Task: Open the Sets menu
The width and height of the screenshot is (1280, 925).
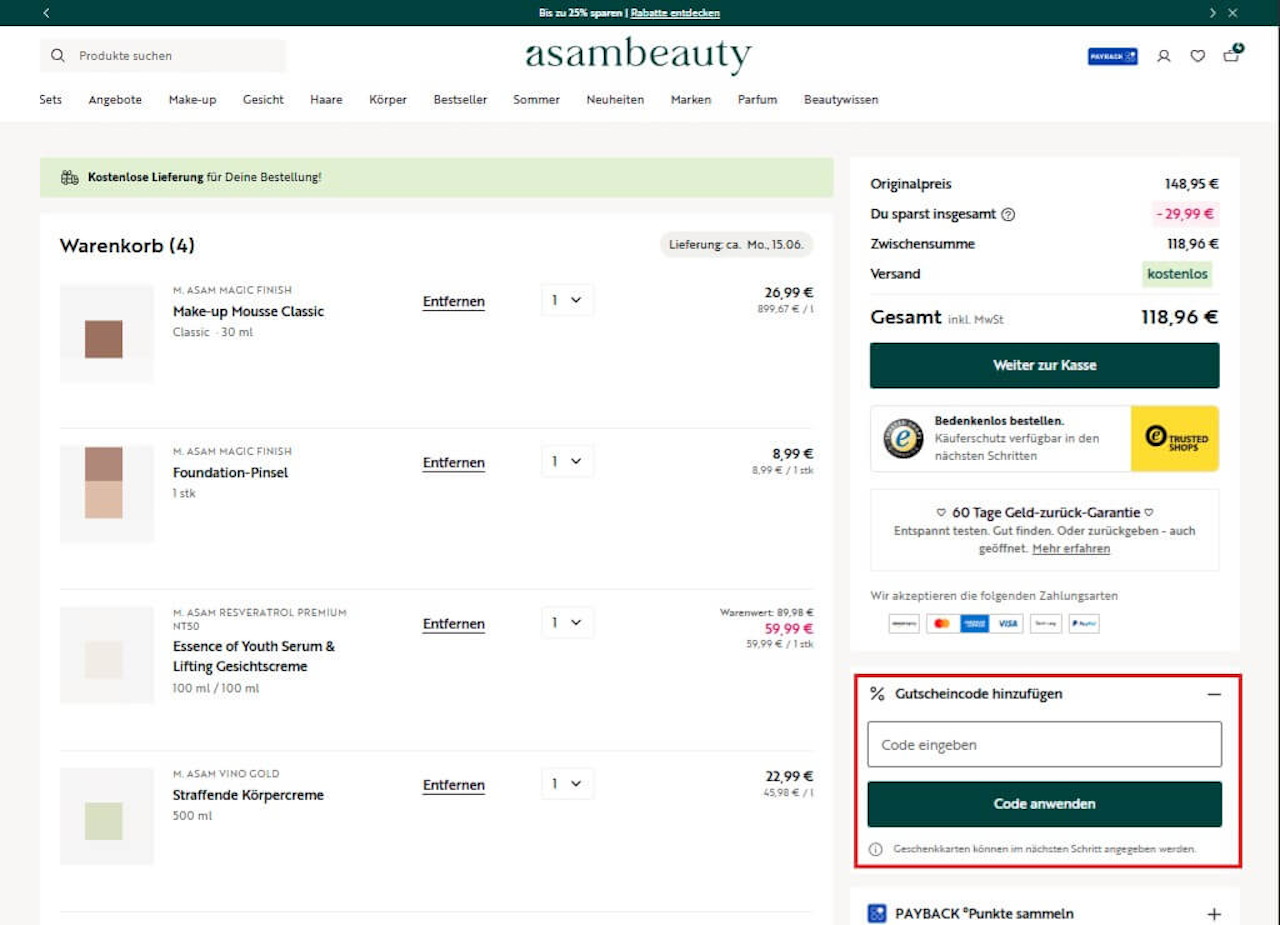Action: coord(51,100)
